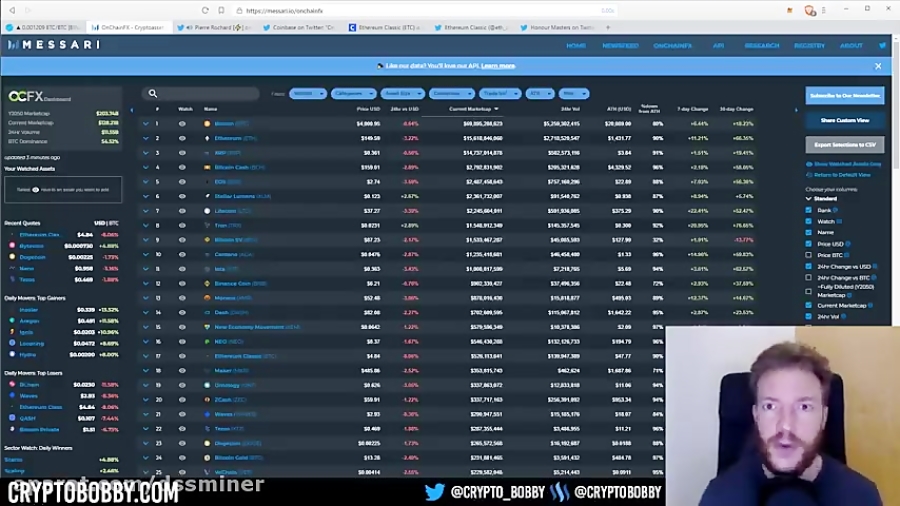Click the Litecoin logo in row 7

pos(207,211)
